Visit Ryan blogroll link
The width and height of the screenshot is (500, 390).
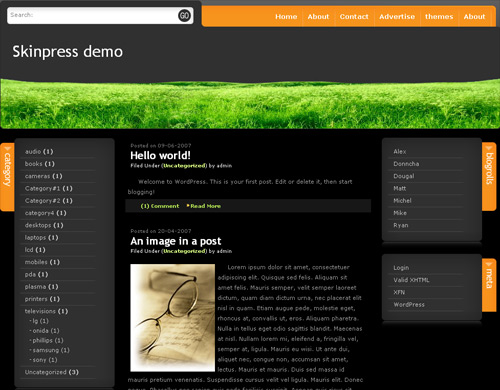401,225
